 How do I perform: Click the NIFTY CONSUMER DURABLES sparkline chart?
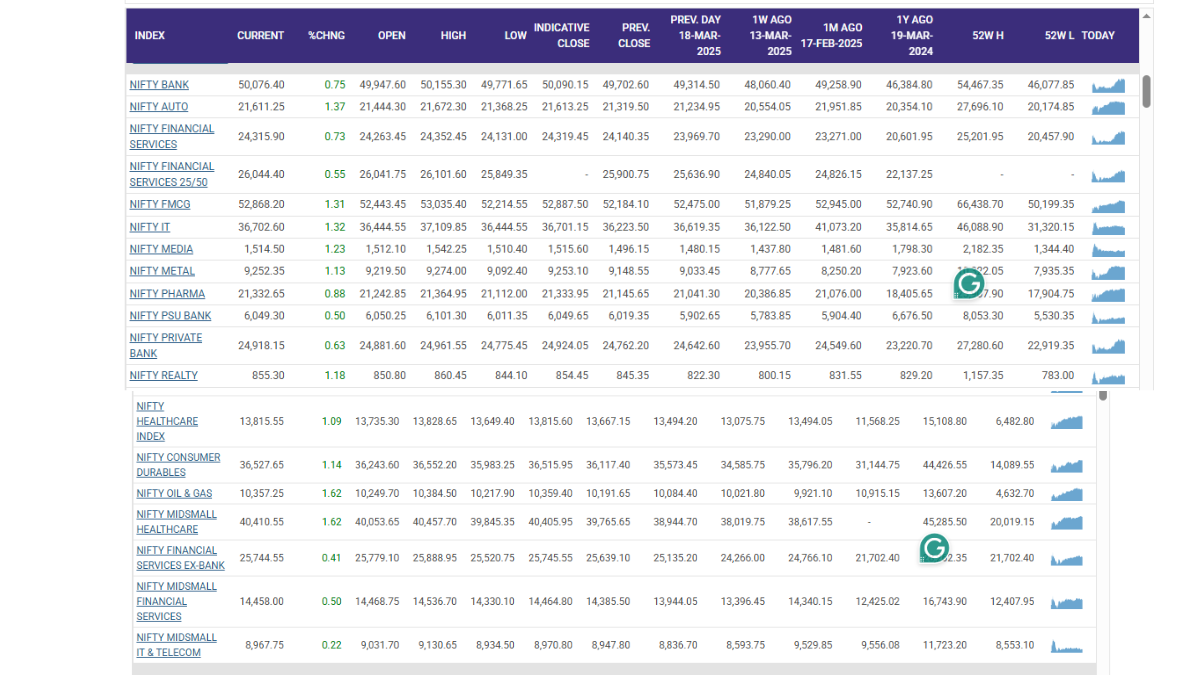pos(1067,465)
